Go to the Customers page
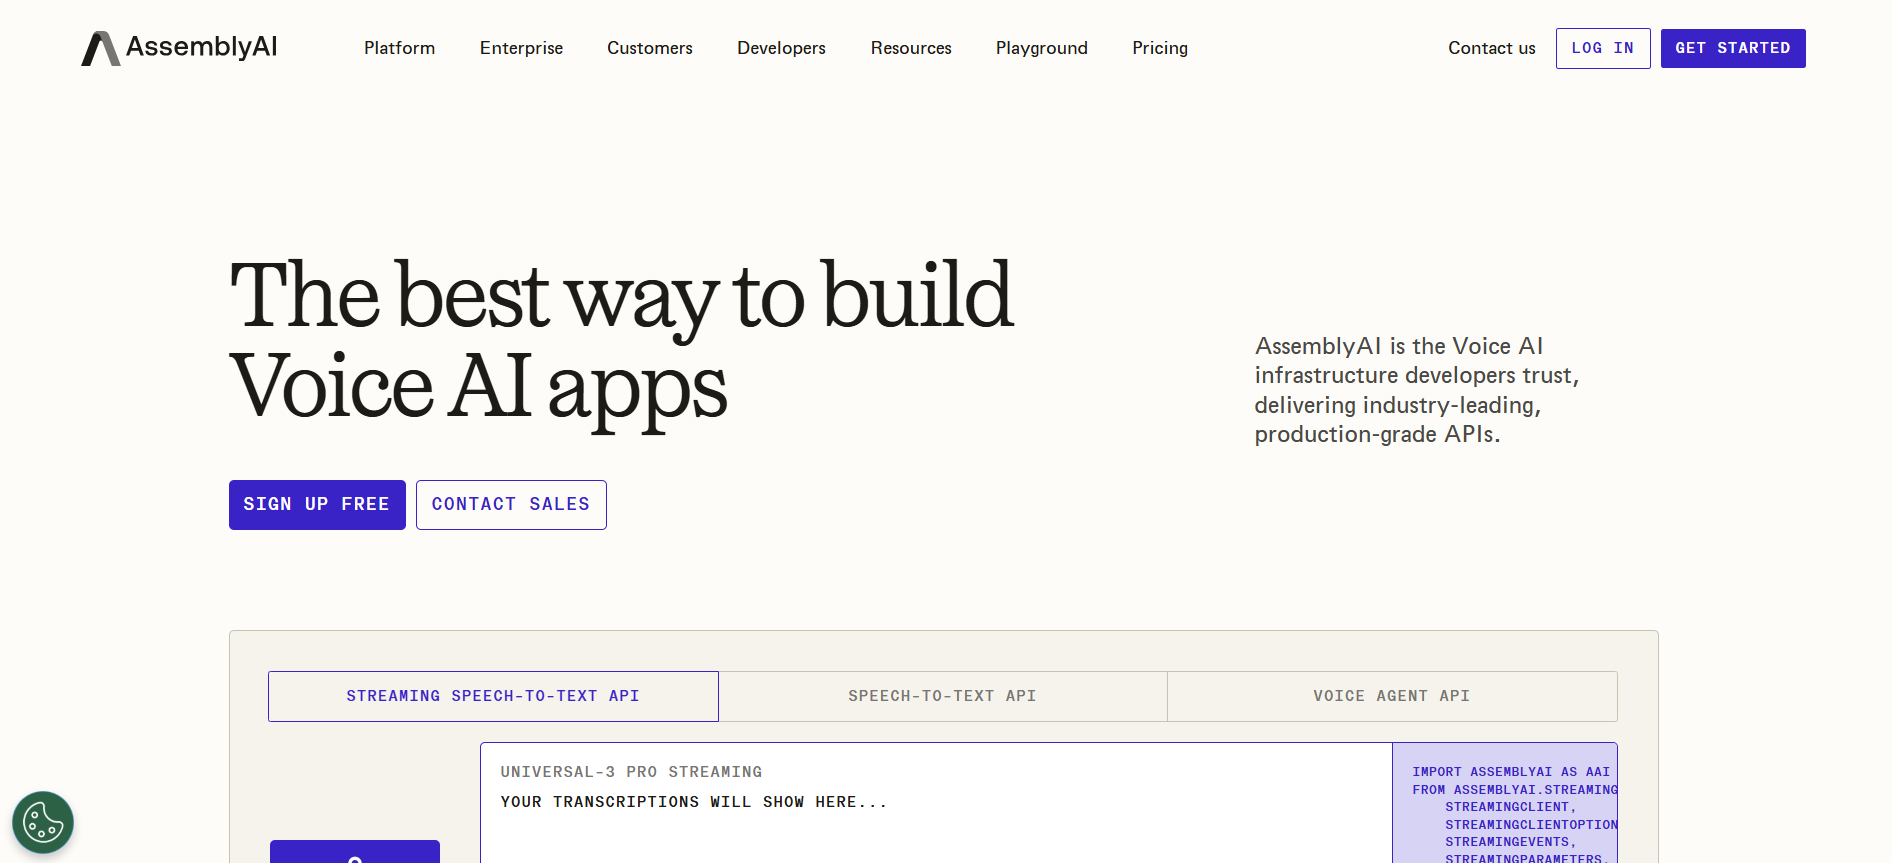The width and height of the screenshot is (1892, 863). click(x=650, y=48)
